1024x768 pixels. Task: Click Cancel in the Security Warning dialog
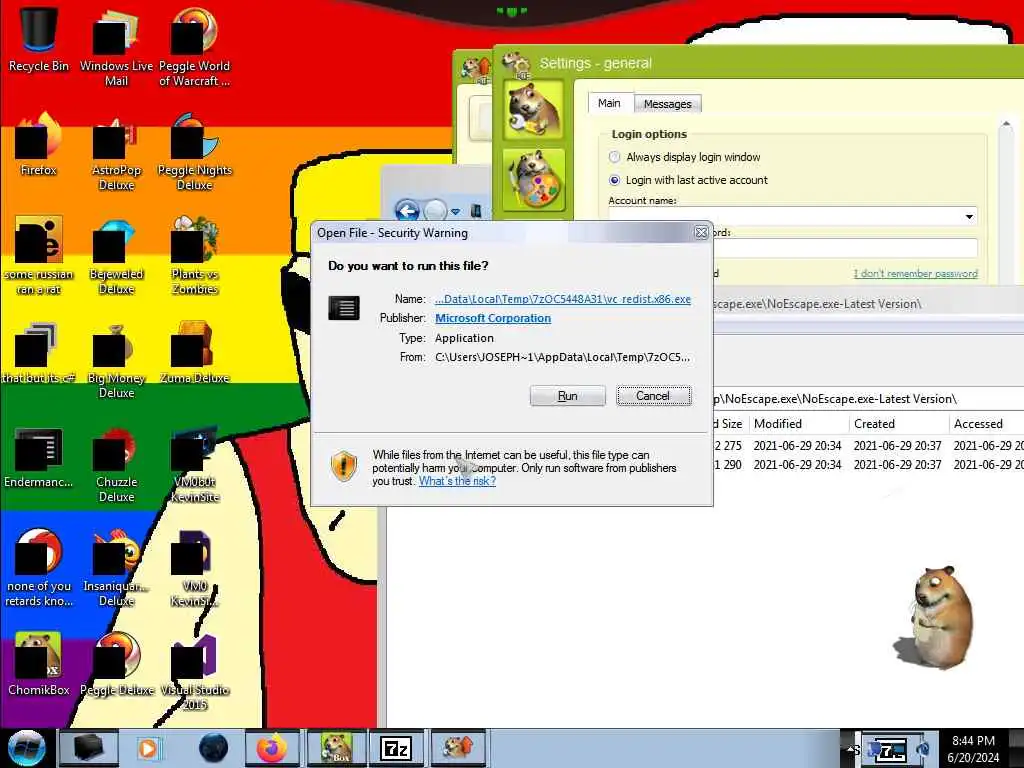pyautogui.click(x=653, y=396)
